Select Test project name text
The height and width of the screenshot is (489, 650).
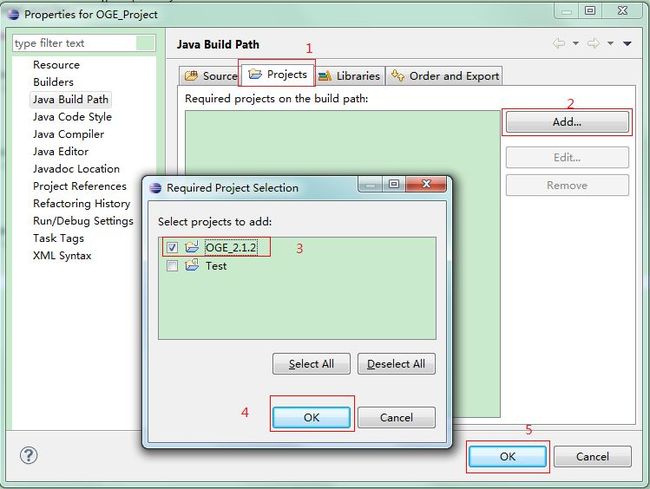click(216, 266)
